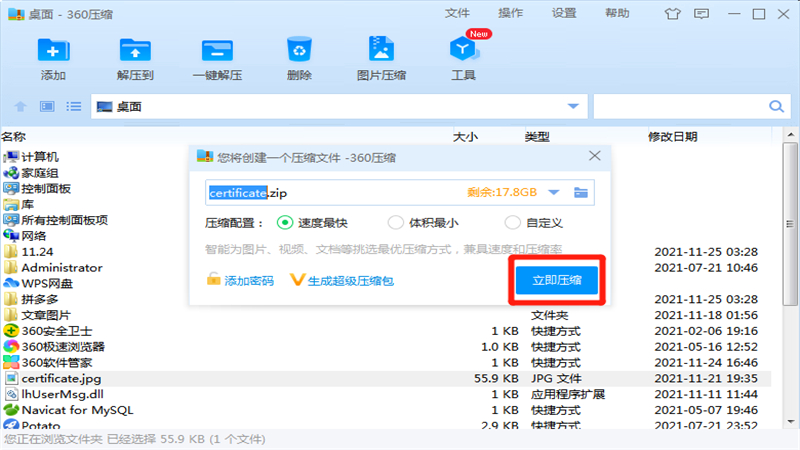This screenshot has height=450, width=800.
Task: Click the 360软件管家 icon
Action: tap(11, 362)
